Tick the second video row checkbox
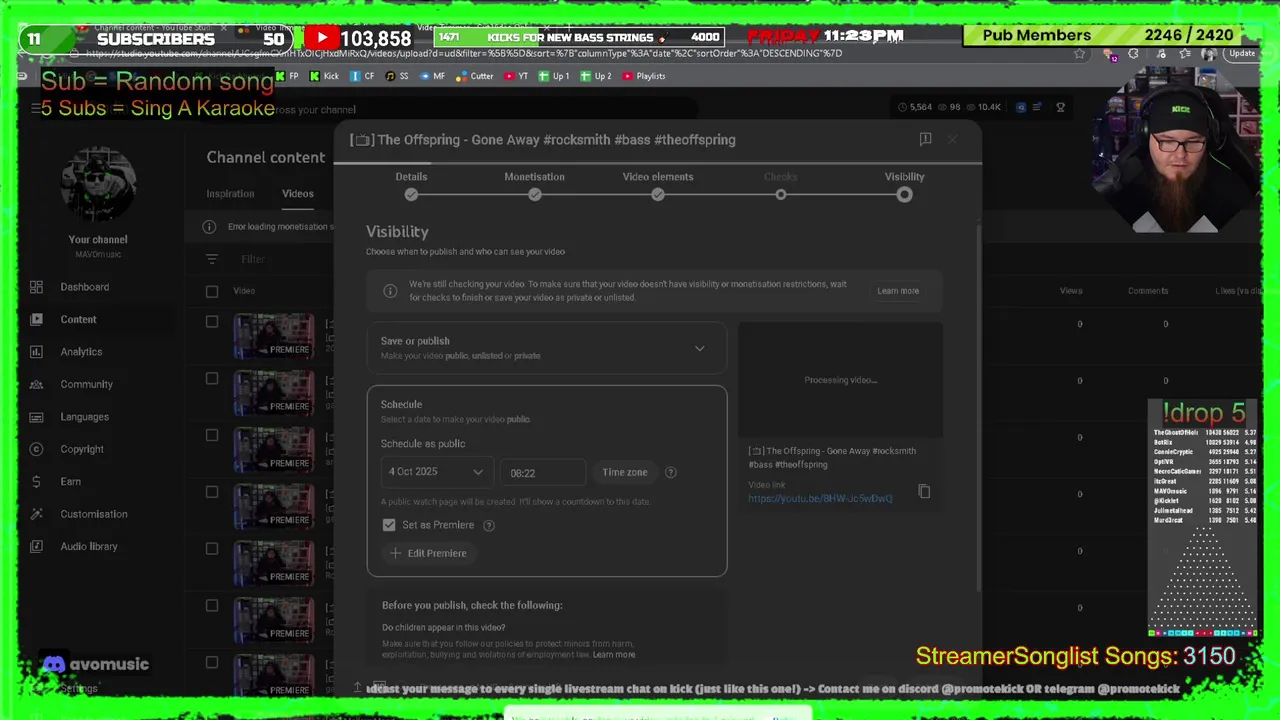 point(212,379)
